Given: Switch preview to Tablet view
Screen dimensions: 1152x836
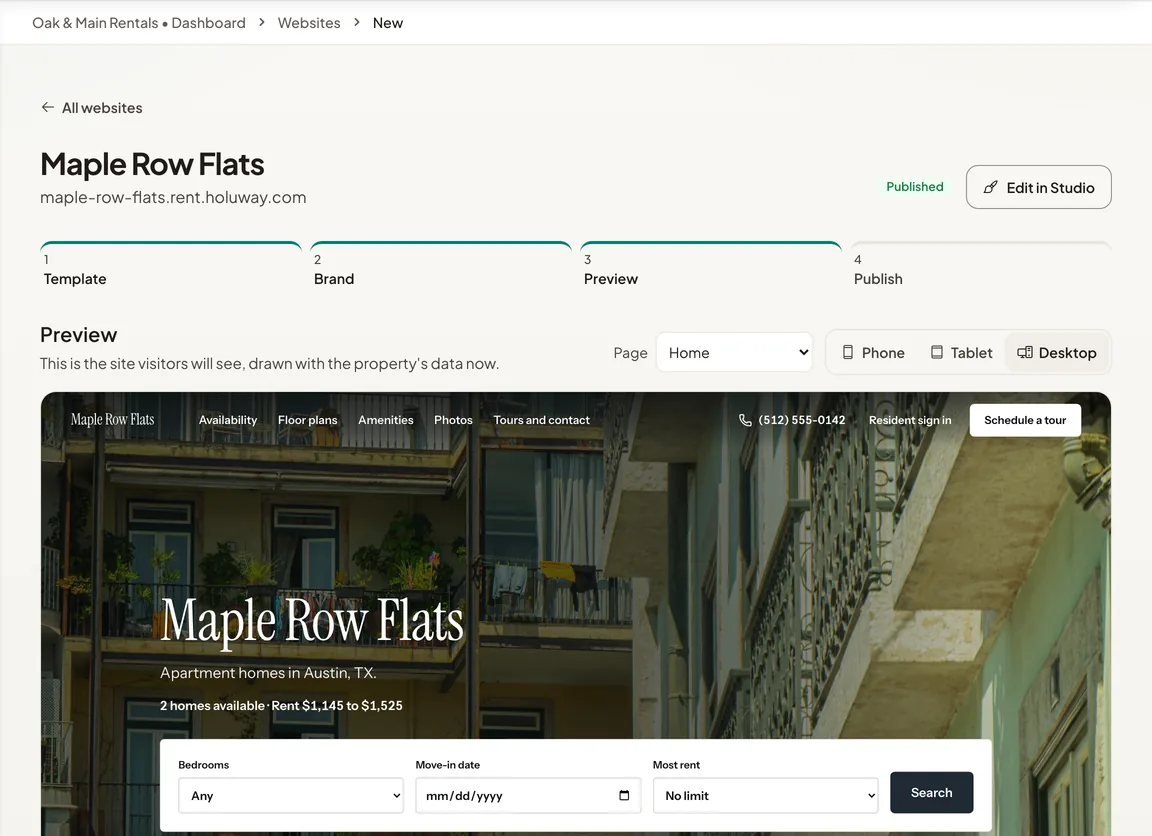Looking at the screenshot, I should pos(961,353).
